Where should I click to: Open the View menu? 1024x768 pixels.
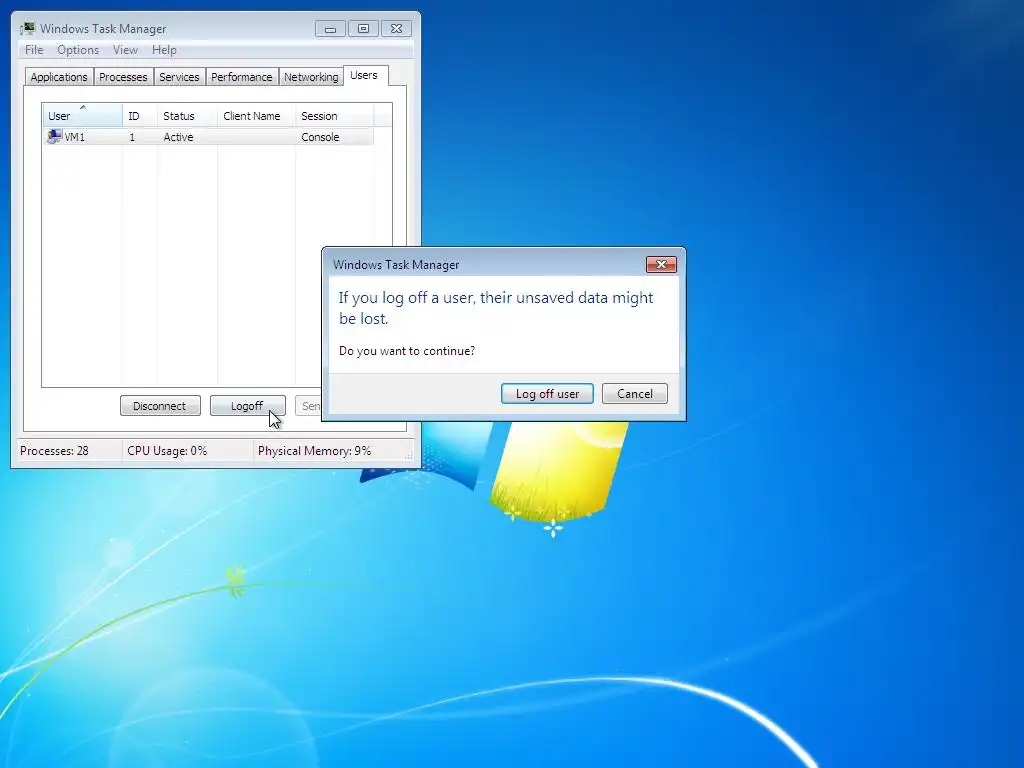[125, 50]
